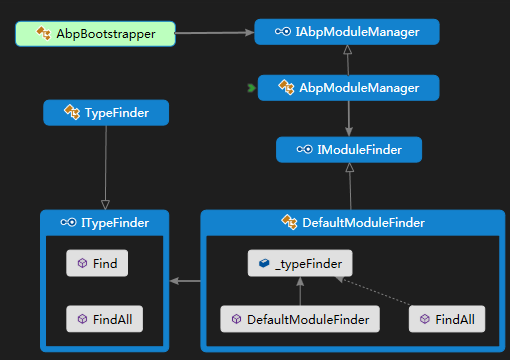Click the class icon on DefaultModuleFinder group
Image resolution: width=510 pixels, height=360 pixels.
289,222
